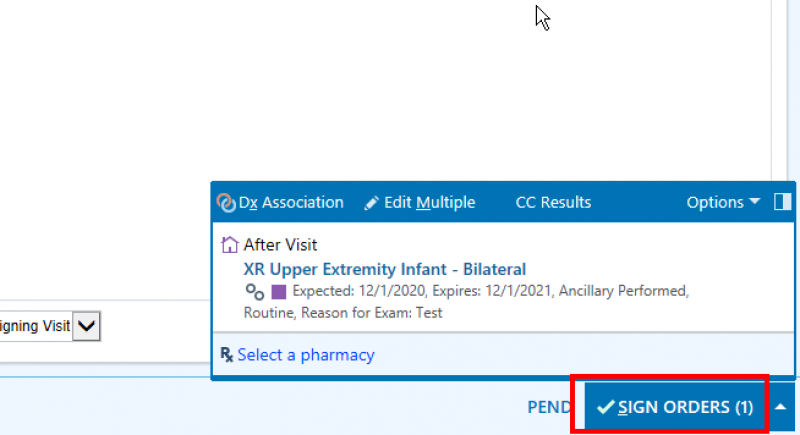Click the Dx Association chain-link icon

[226, 202]
